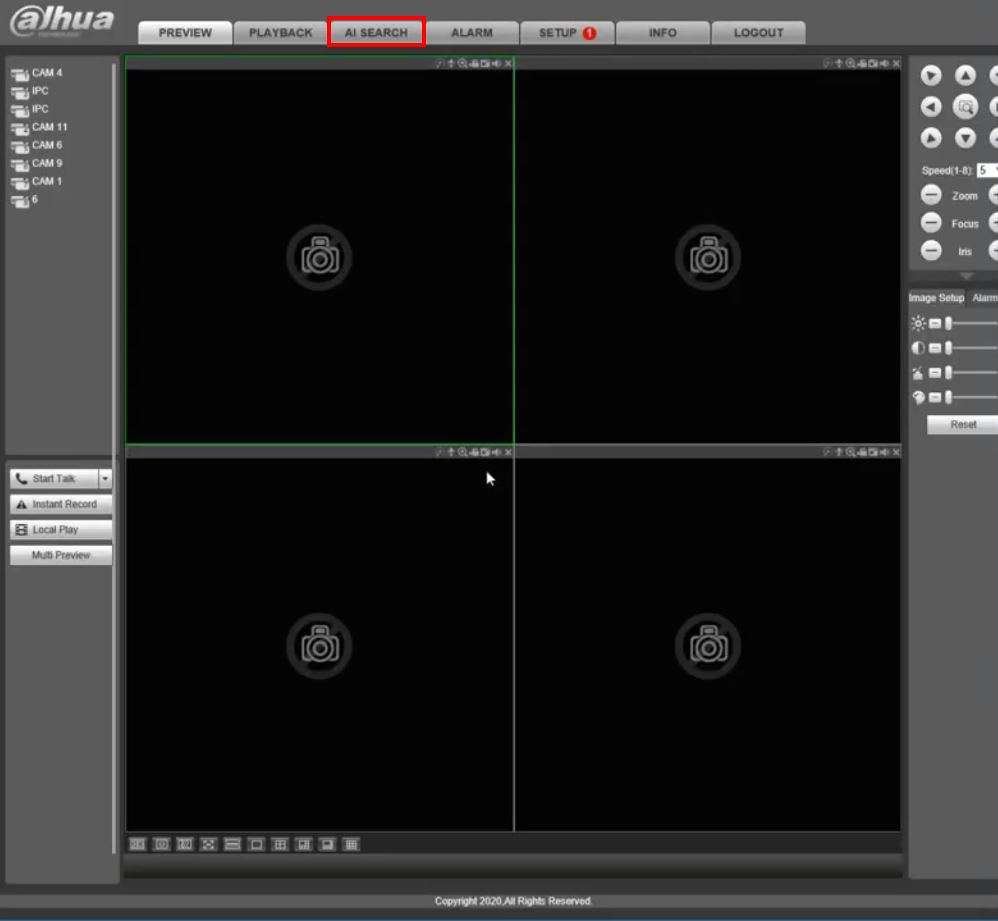Close the bottom-right video window
Image resolution: width=998 pixels, height=921 pixels.
(896, 453)
